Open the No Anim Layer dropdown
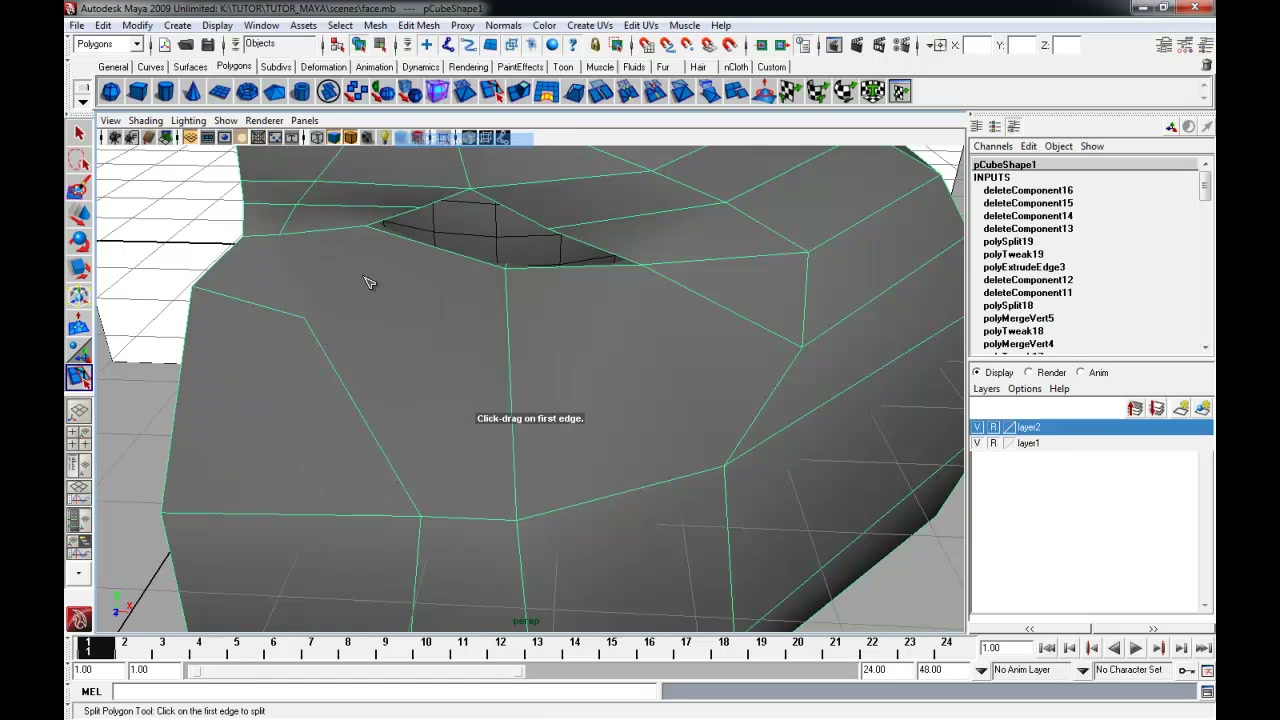 click(1039, 670)
